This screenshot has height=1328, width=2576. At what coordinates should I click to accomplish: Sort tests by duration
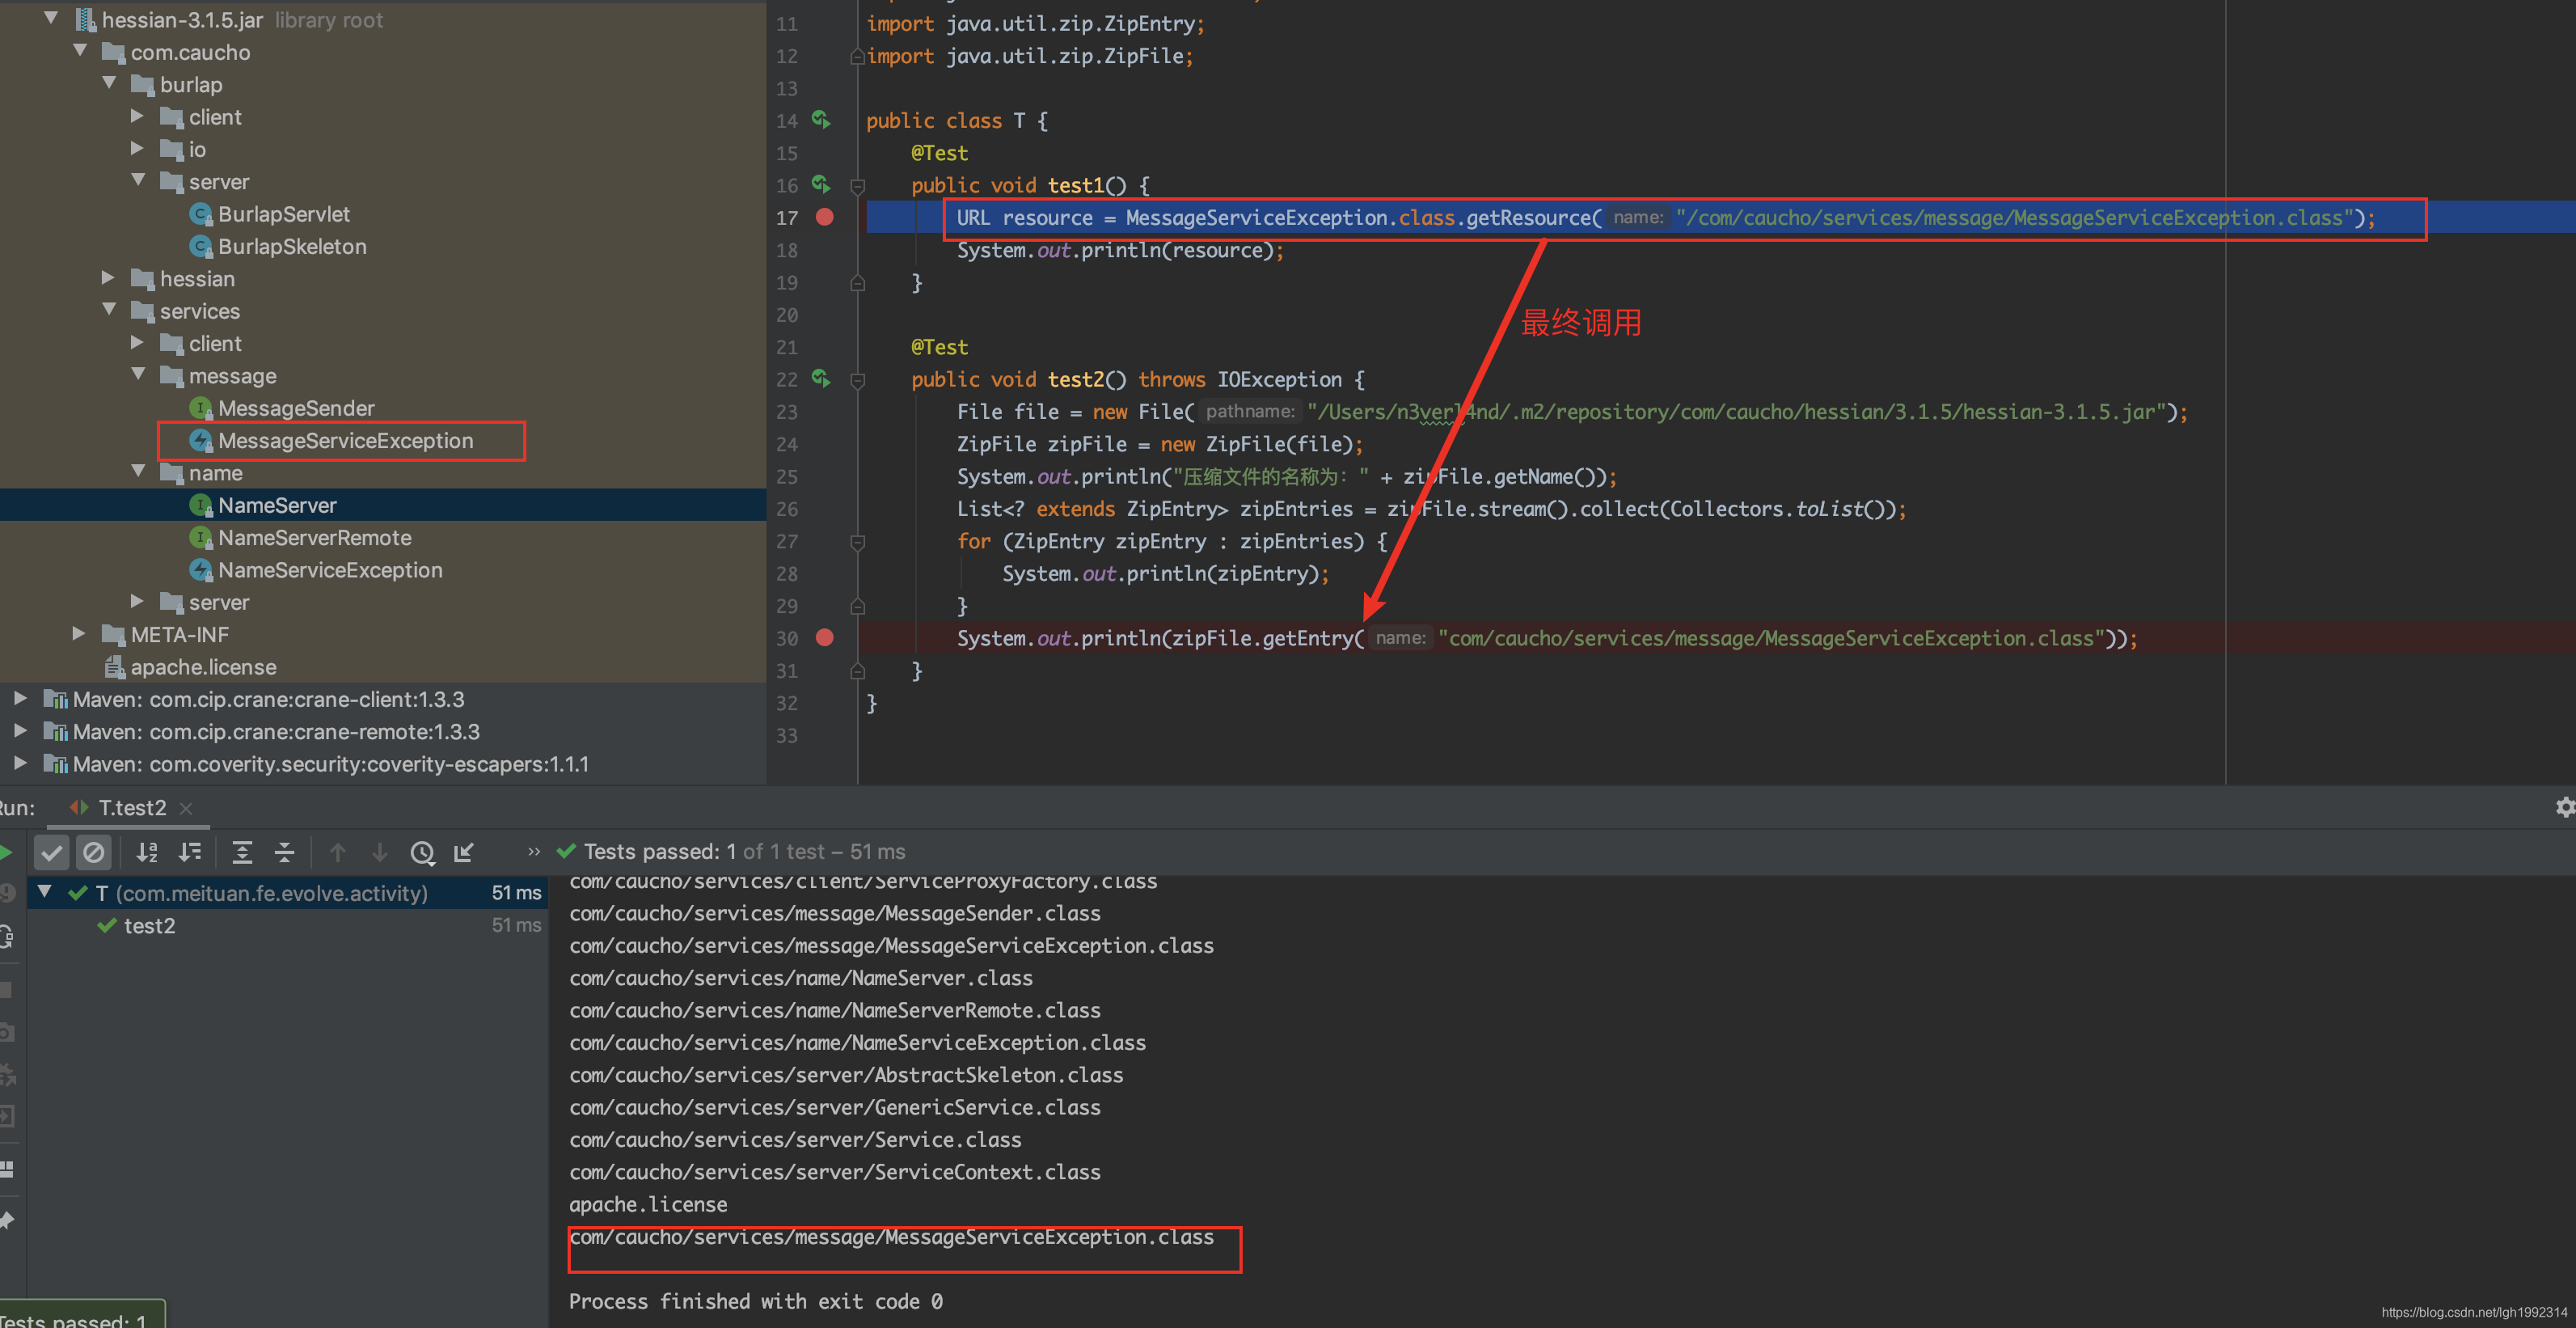click(189, 852)
